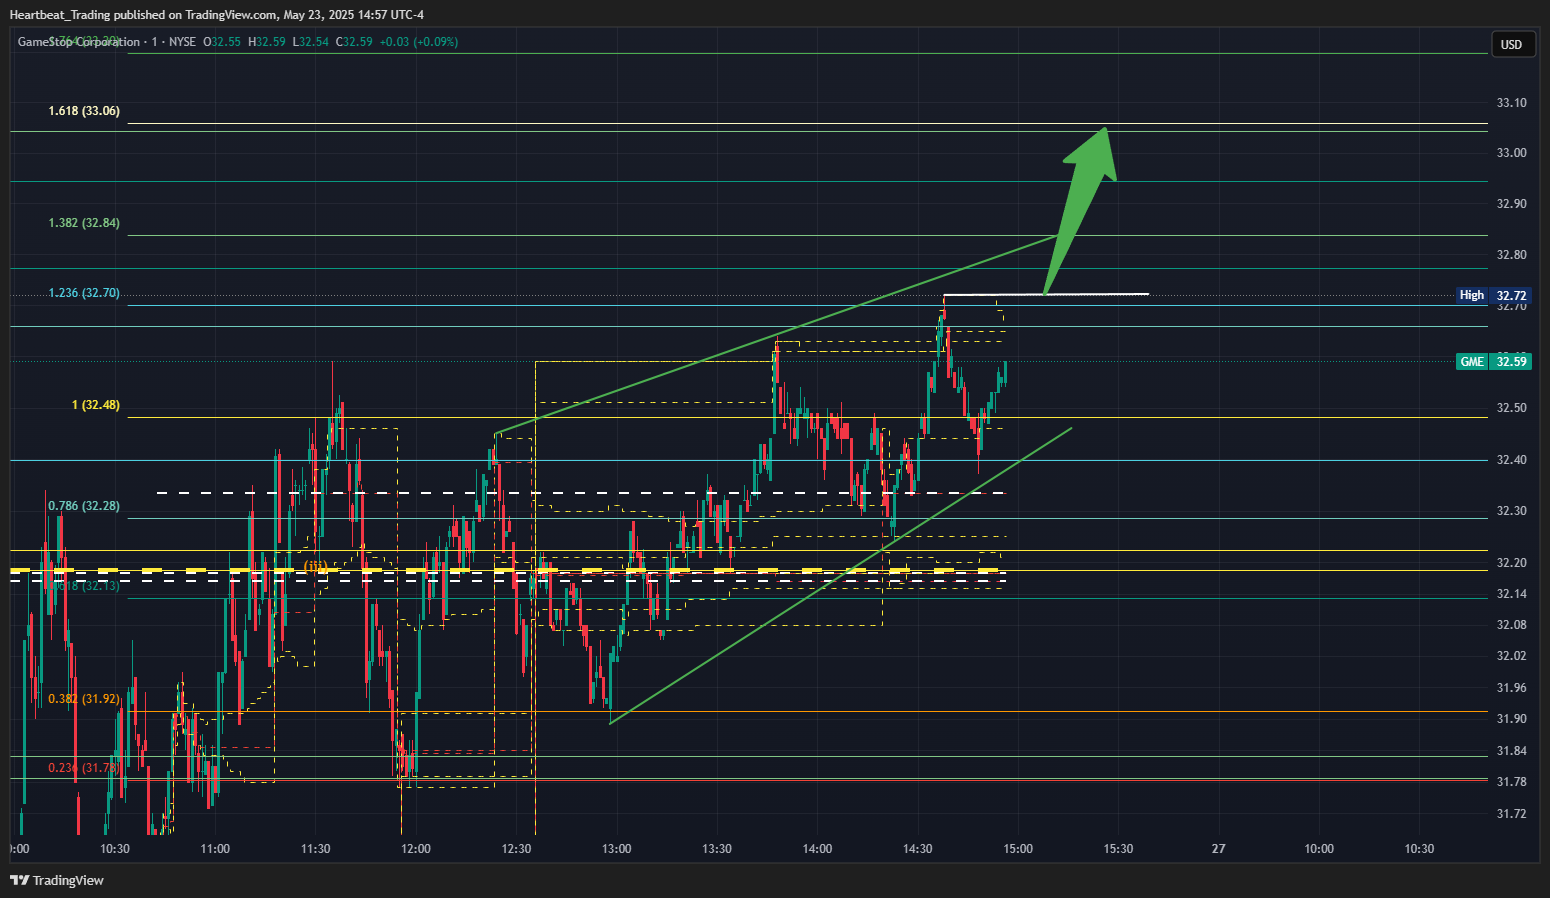Click the 15:00 time axis label
Viewport: 1550px width, 898px height.
1018,849
